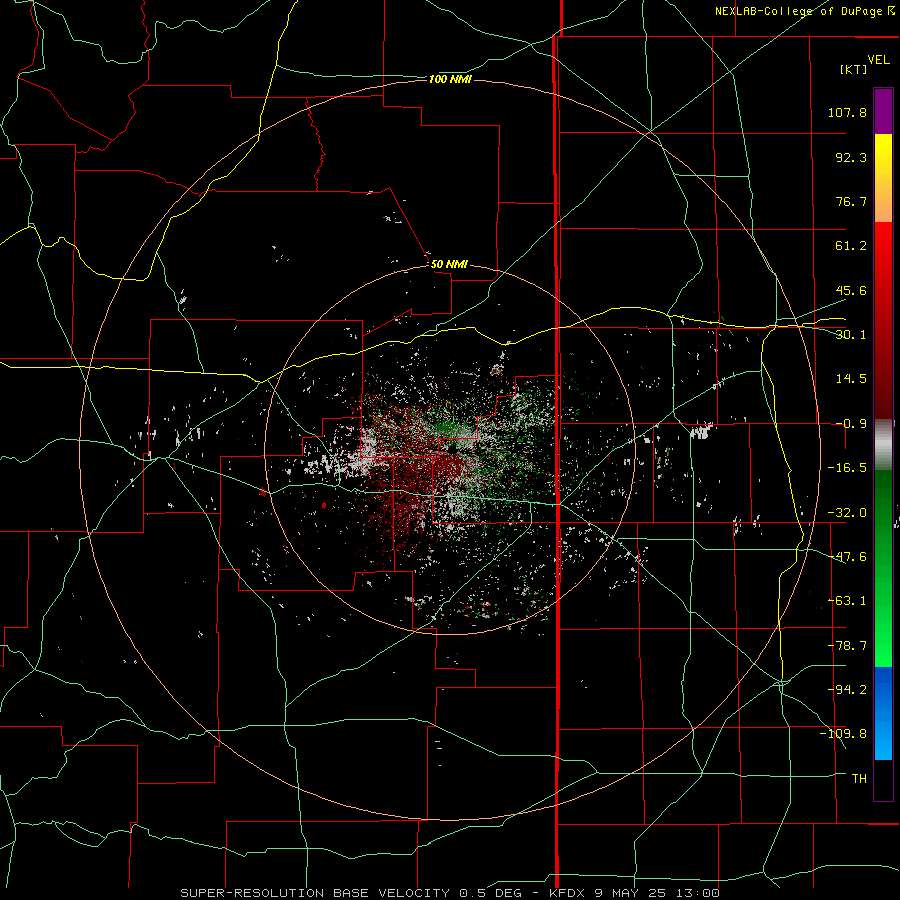
Task: Pick the purple segment of velocity color bar
Action: click(883, 112)
